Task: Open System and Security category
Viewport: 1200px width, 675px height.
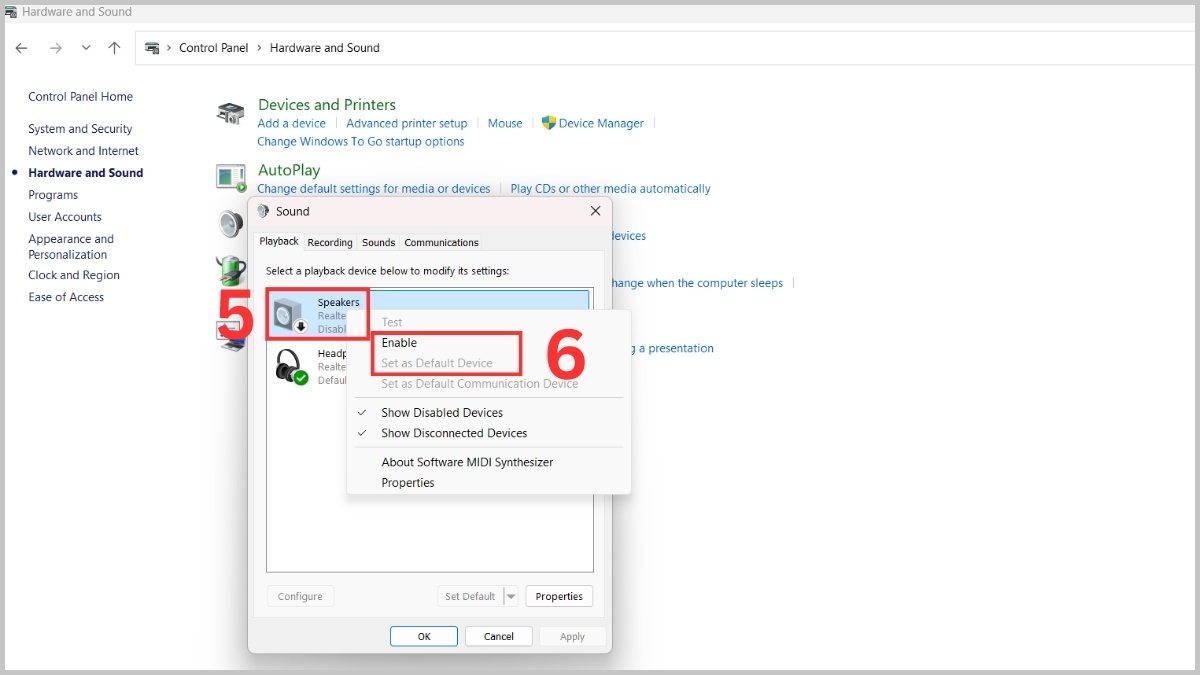Action: point(80,129)
